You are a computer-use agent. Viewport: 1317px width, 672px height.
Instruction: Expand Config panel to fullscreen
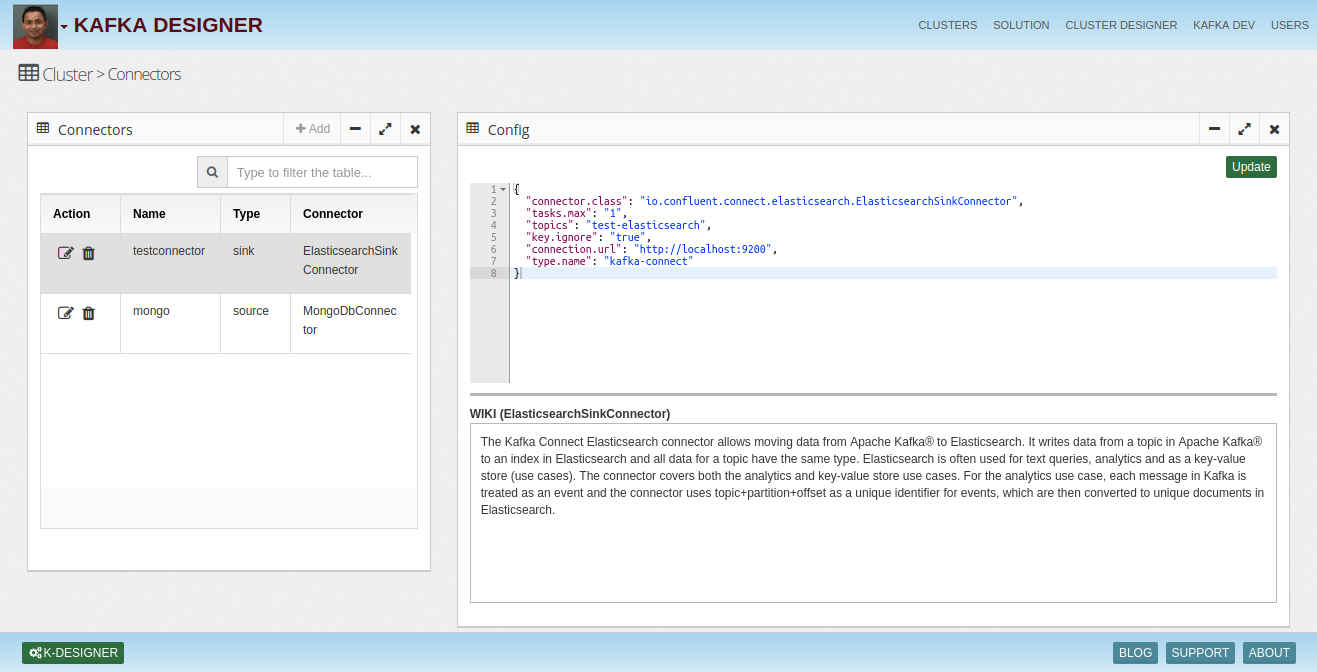click(x=1244, y=129)
